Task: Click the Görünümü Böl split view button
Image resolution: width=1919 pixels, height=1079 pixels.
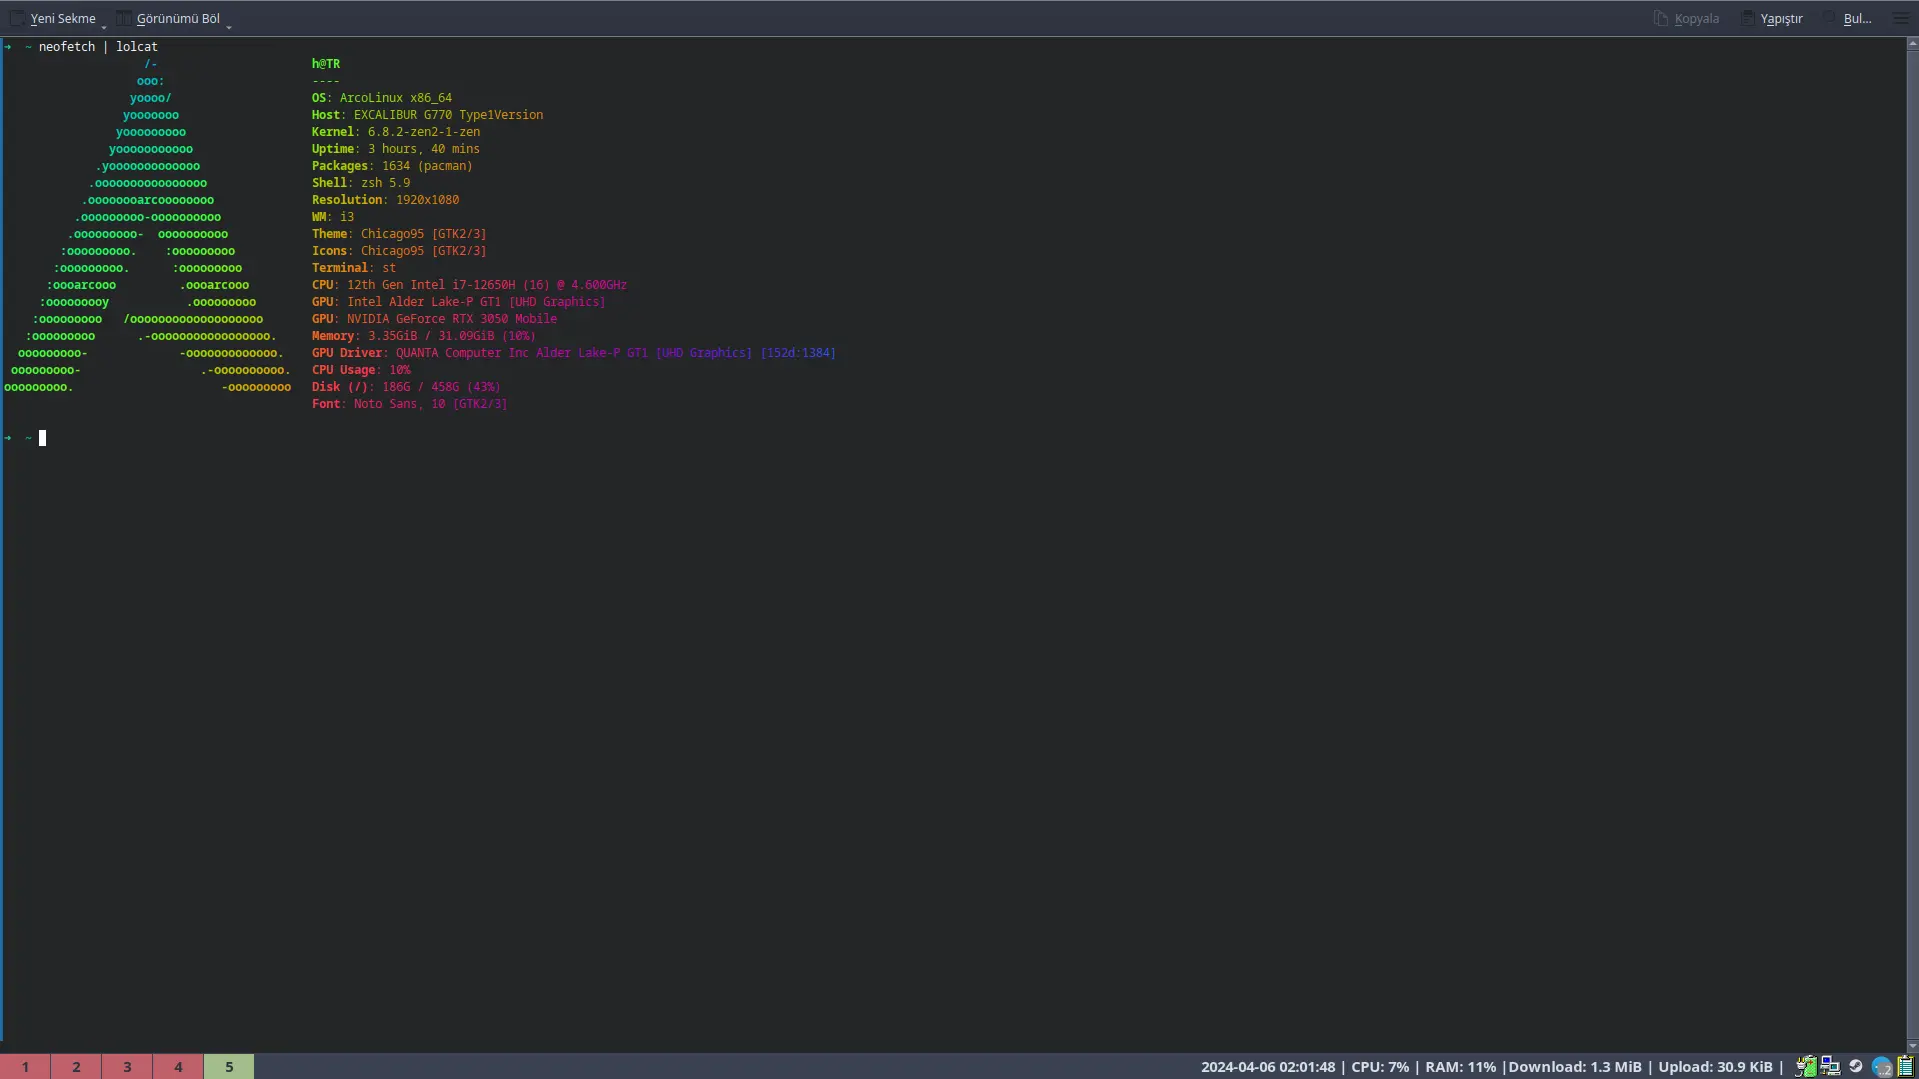Action: pos(168,18)
